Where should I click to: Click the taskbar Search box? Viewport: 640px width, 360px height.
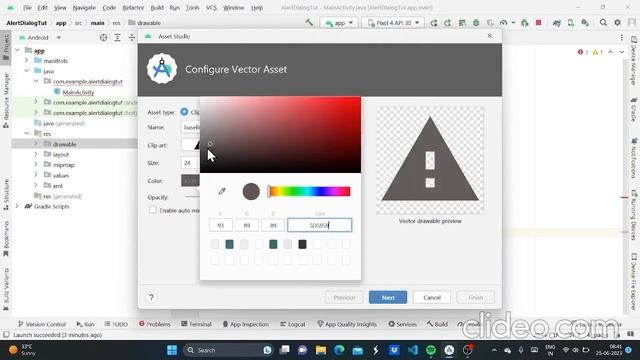[x=229, y=350]
